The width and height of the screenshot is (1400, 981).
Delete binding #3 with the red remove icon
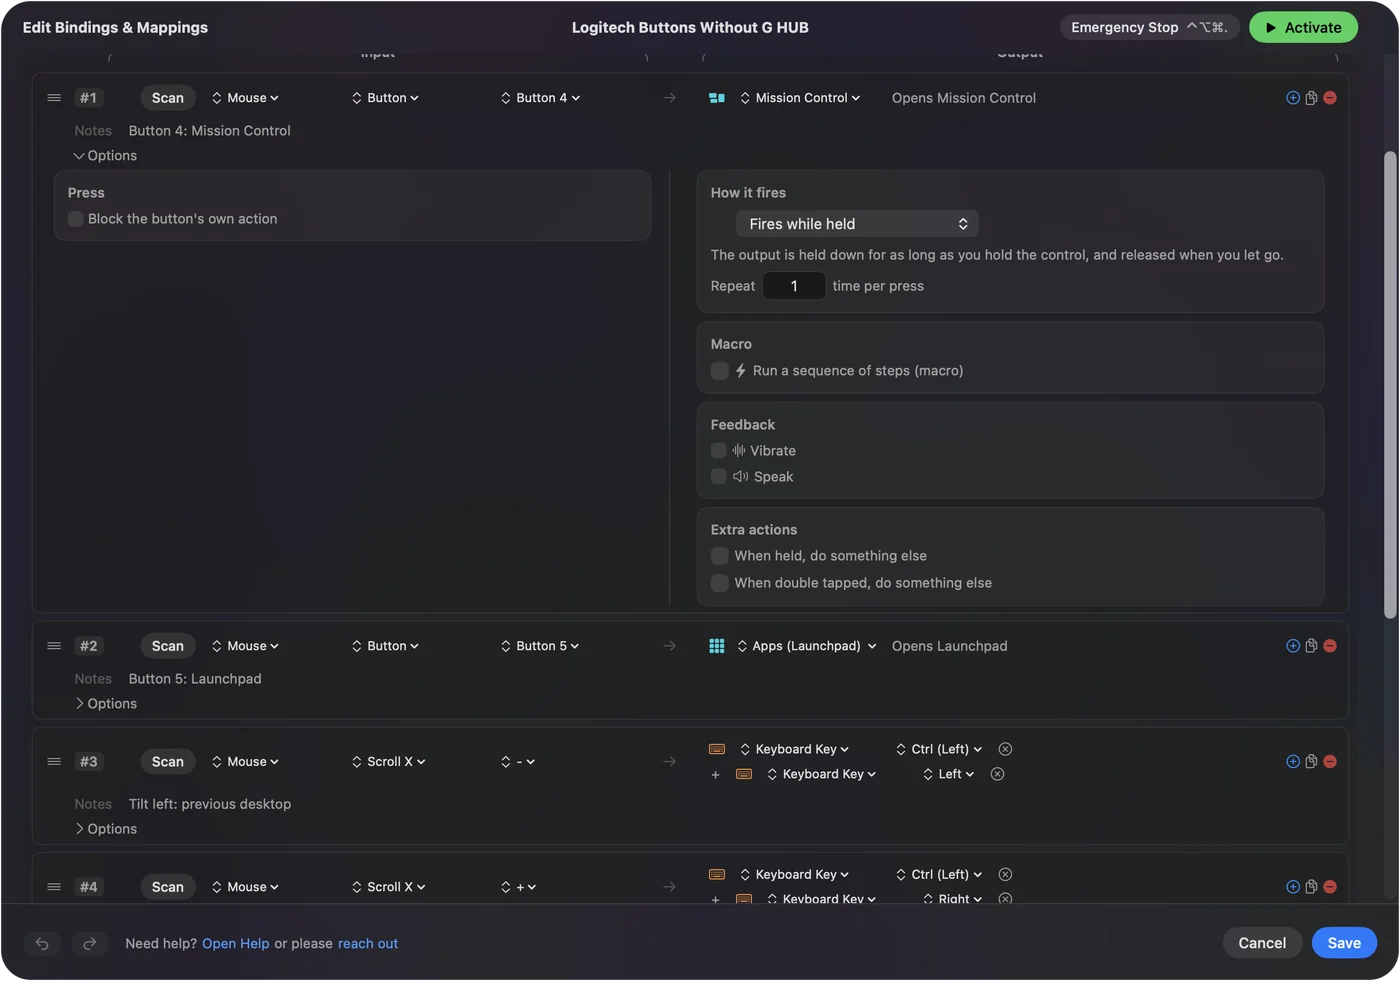[1330, 762]
